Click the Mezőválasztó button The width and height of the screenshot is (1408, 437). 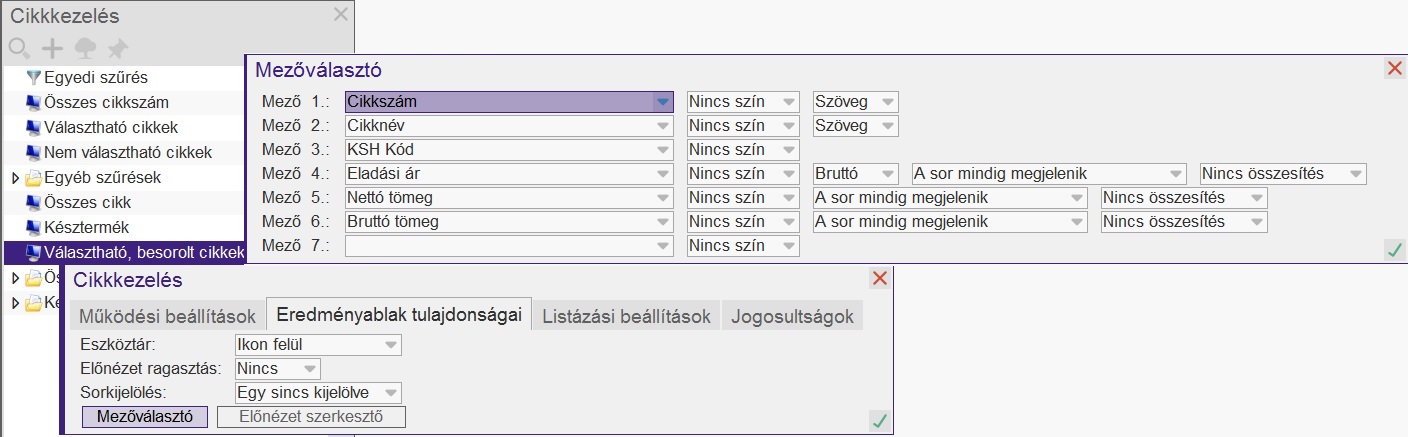pyautogui.click(x=145, y=417)
